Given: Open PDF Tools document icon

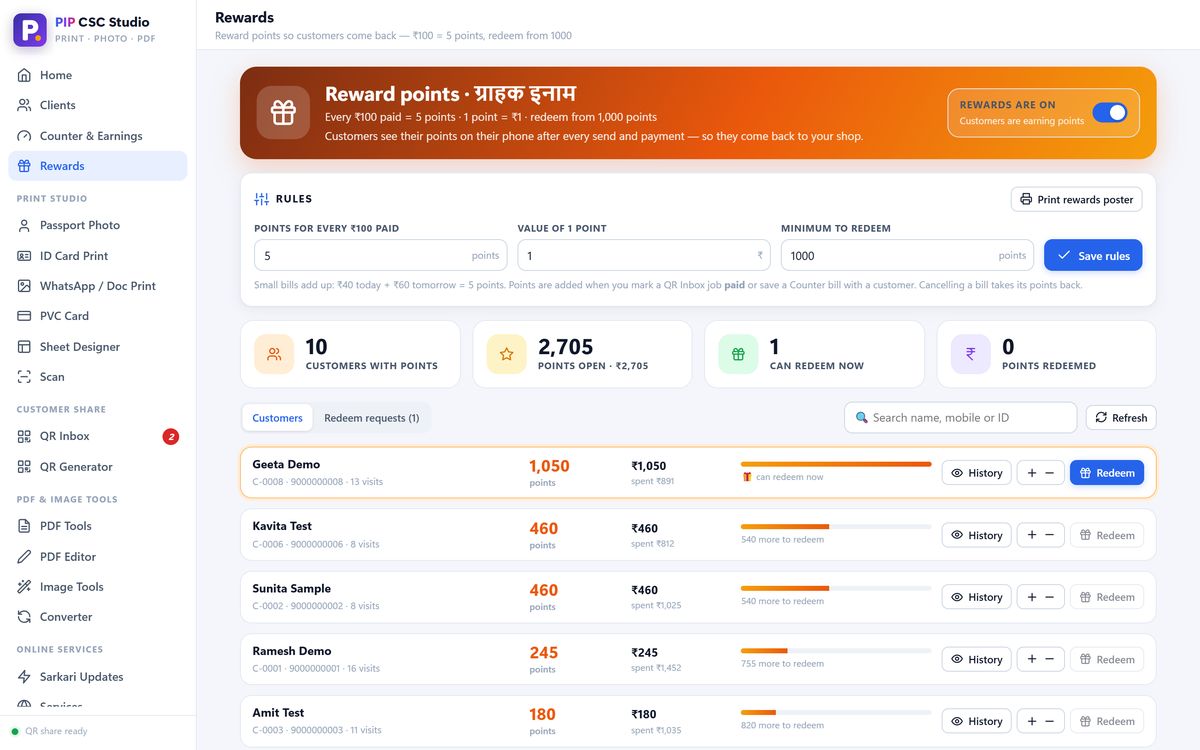Looking at the screenshot, I should (24, 526).
